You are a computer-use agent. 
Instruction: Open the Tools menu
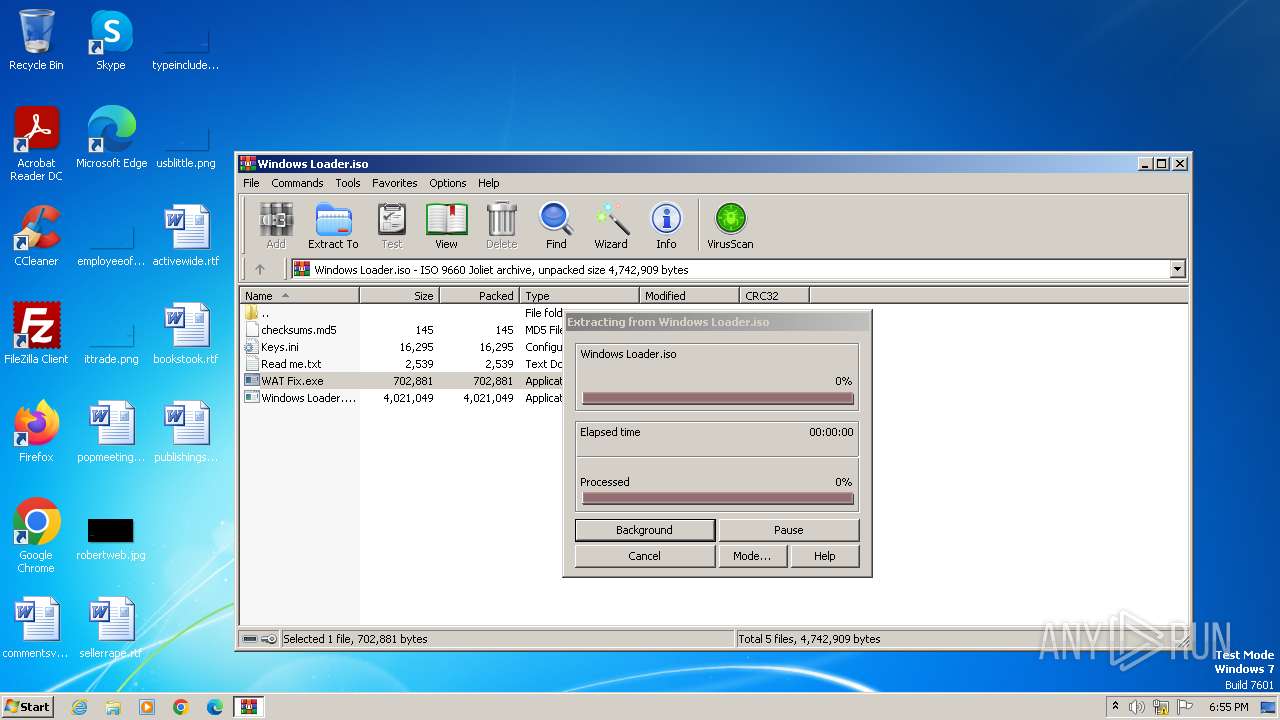348,183
